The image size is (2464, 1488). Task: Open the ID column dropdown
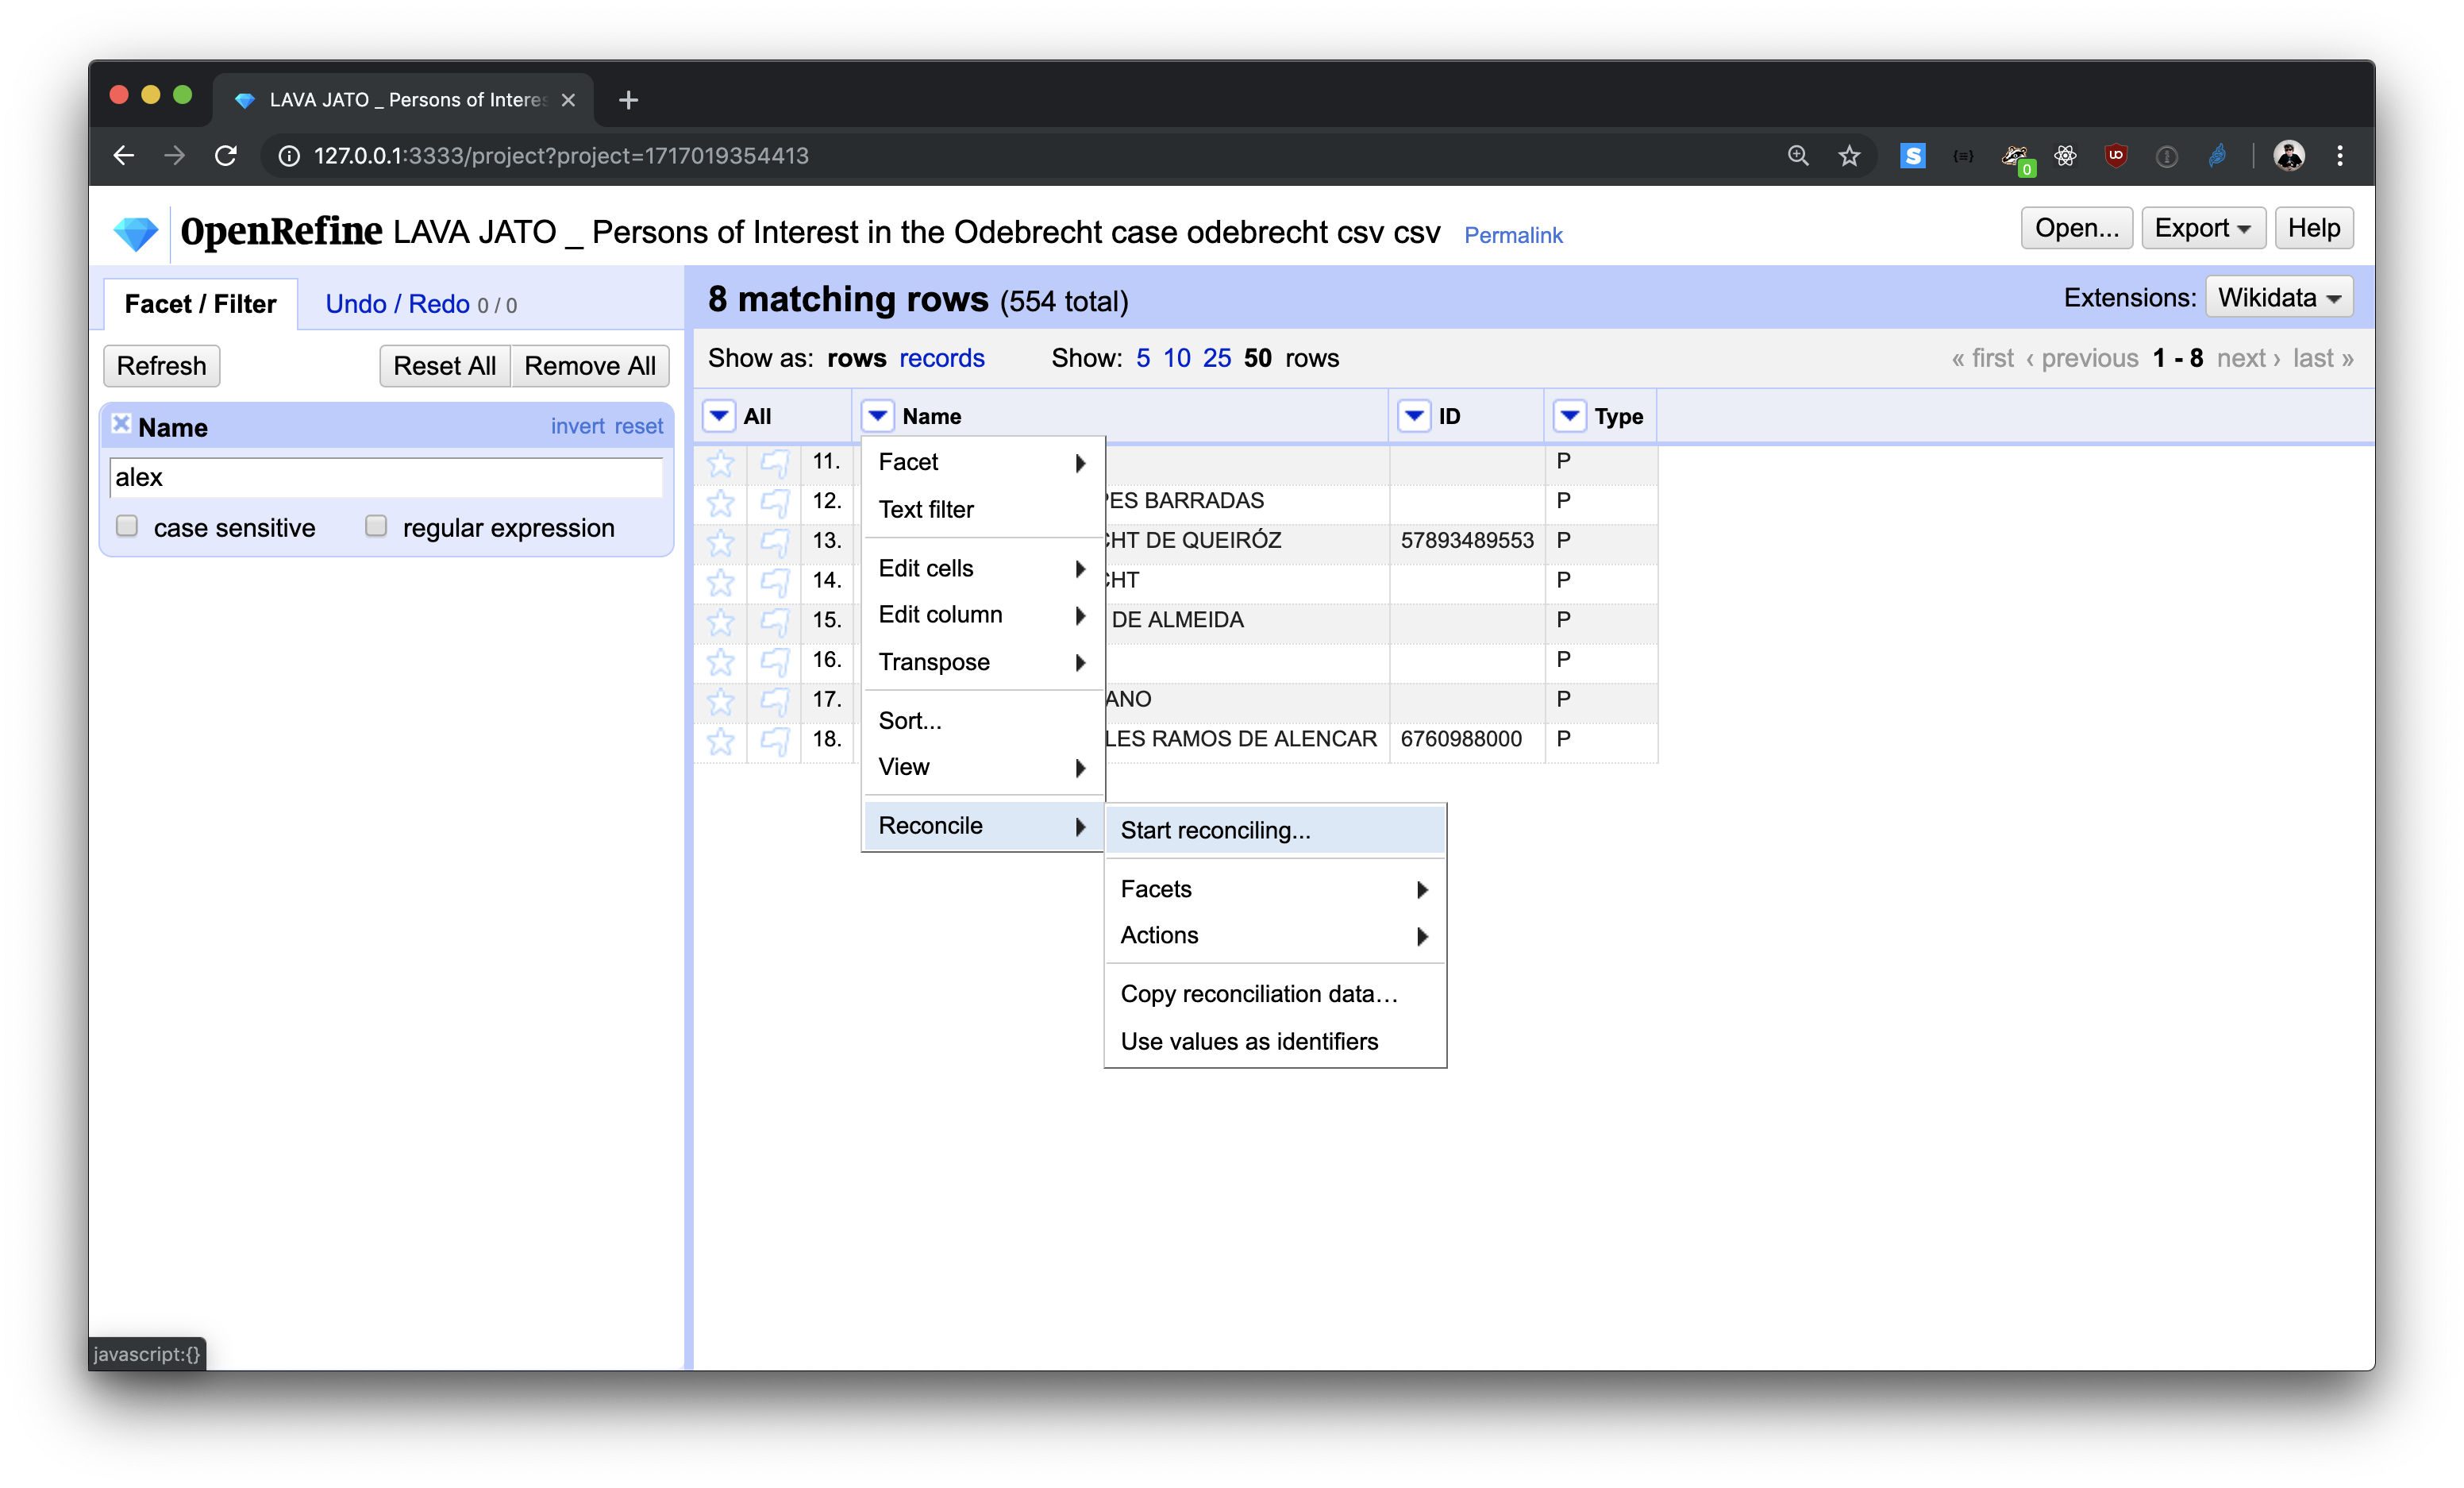(1414, 415)
